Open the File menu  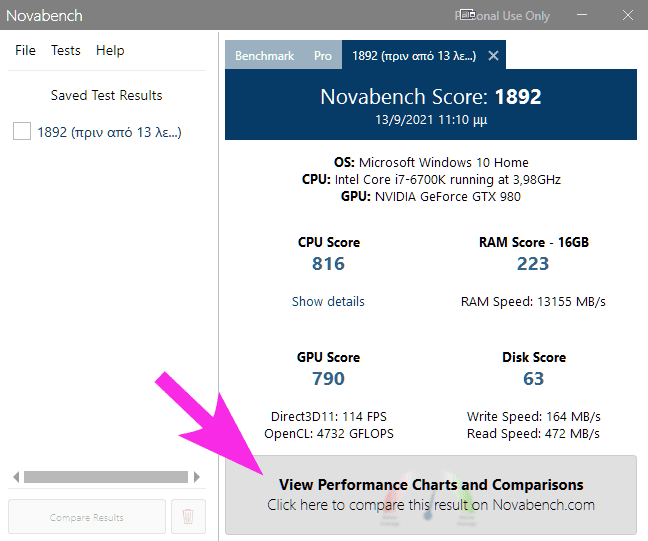tap(25, 50)
